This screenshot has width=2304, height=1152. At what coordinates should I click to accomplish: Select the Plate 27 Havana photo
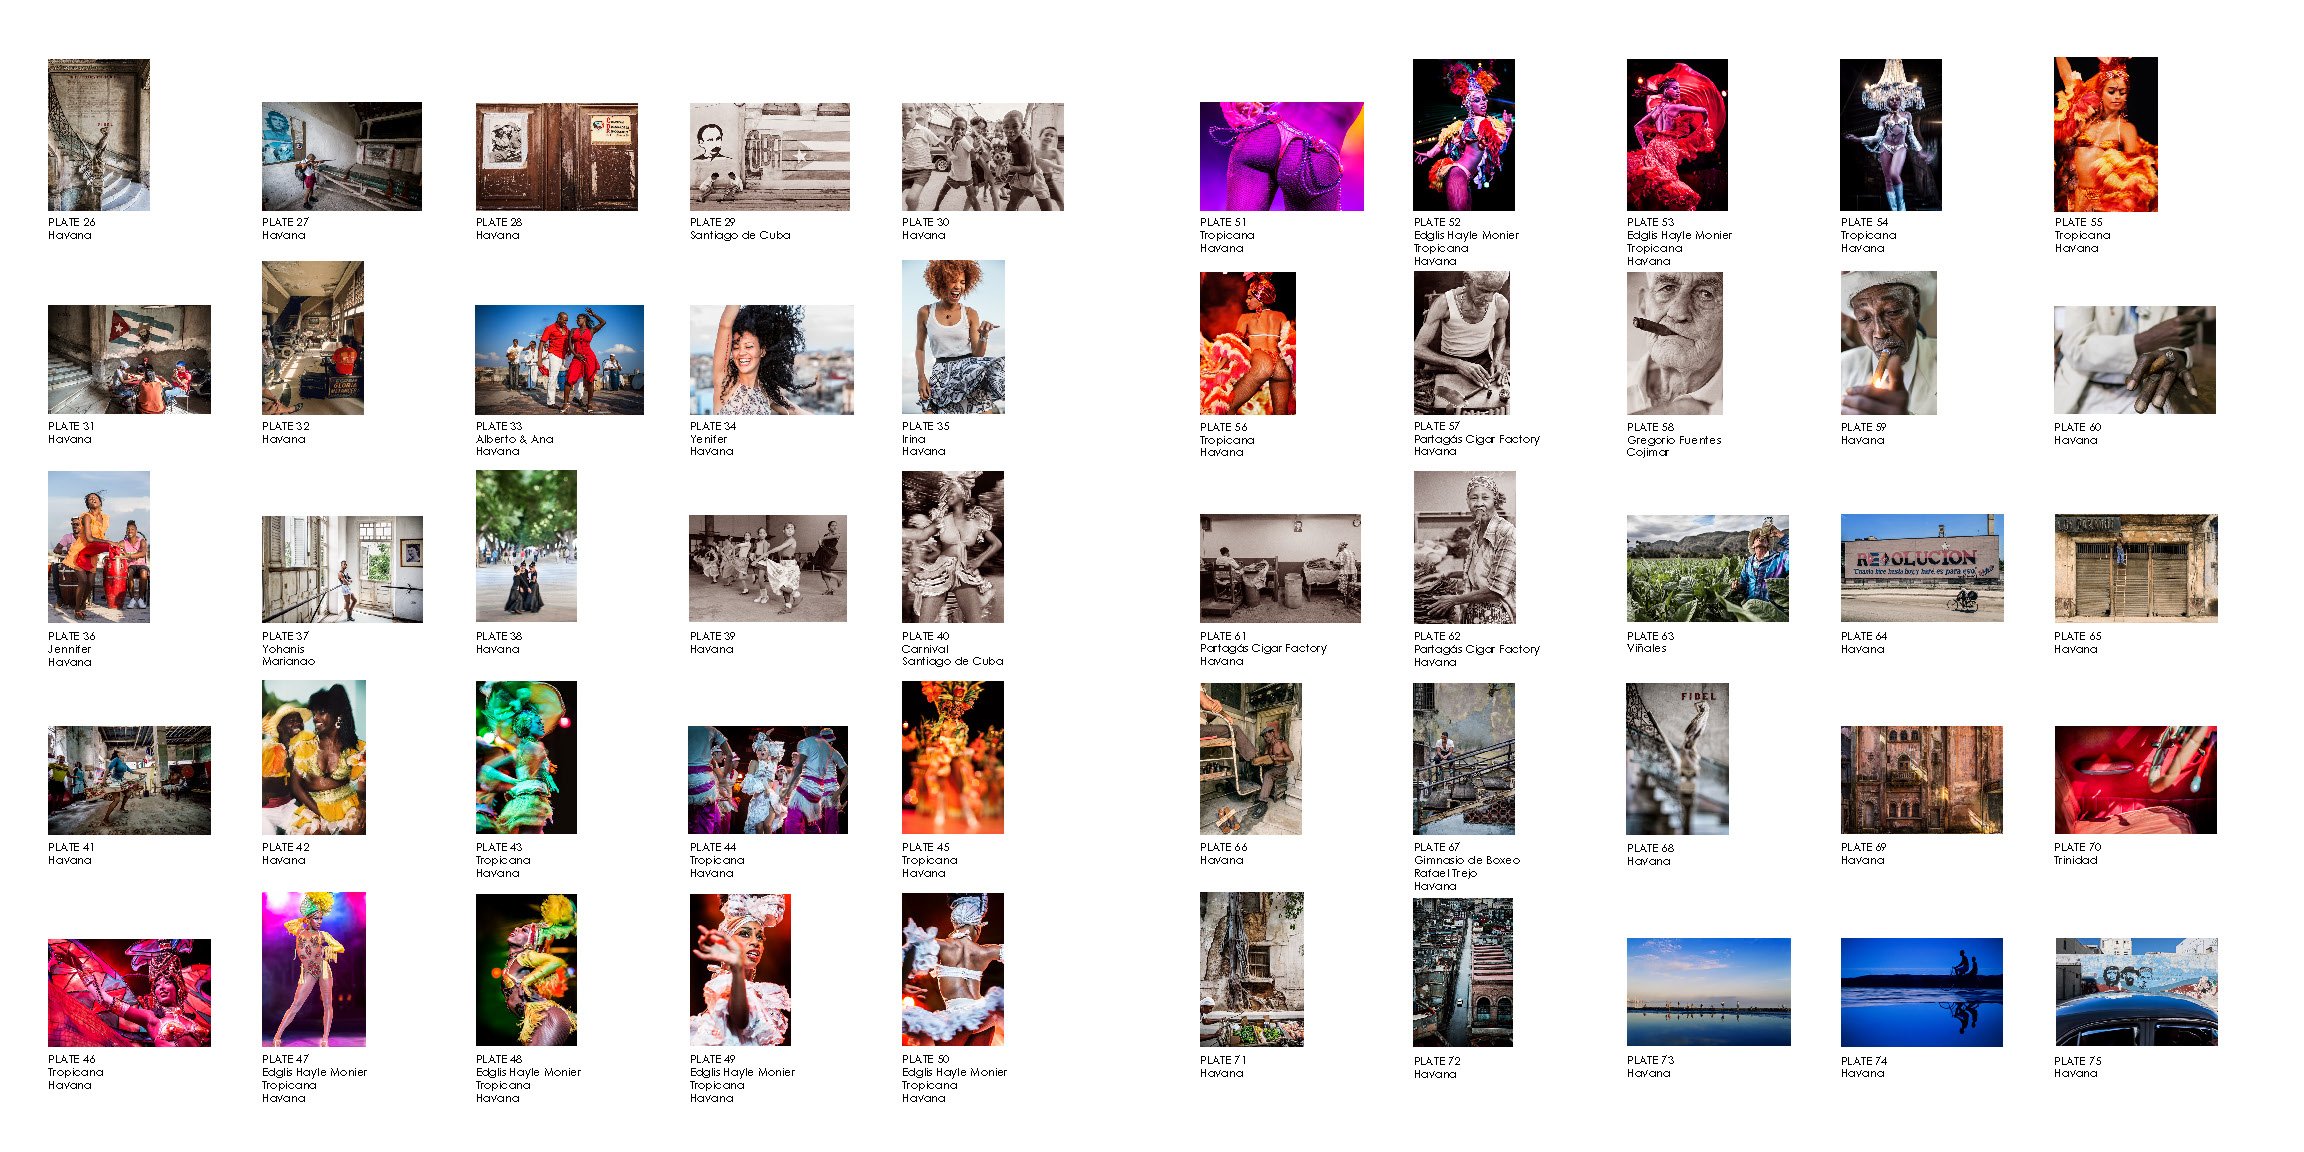point(342,156)
